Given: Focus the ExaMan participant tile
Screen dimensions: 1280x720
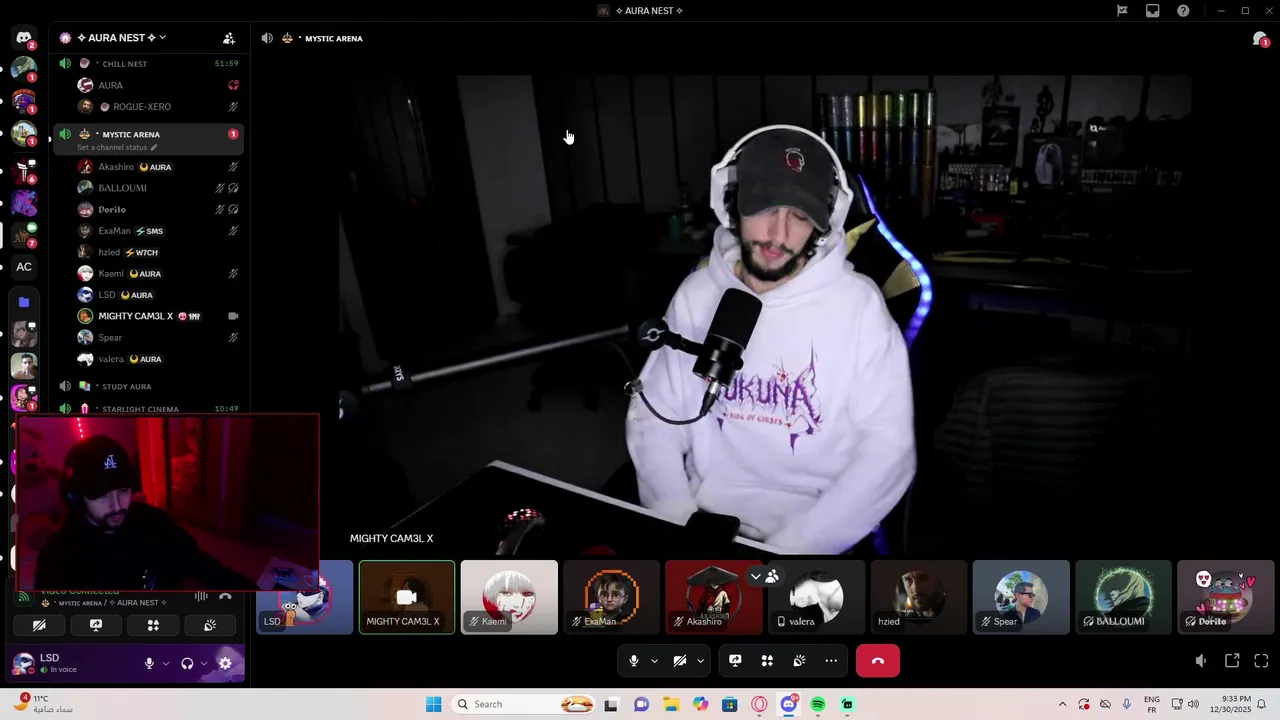Looking at the screenshot, I should point(611,597).
